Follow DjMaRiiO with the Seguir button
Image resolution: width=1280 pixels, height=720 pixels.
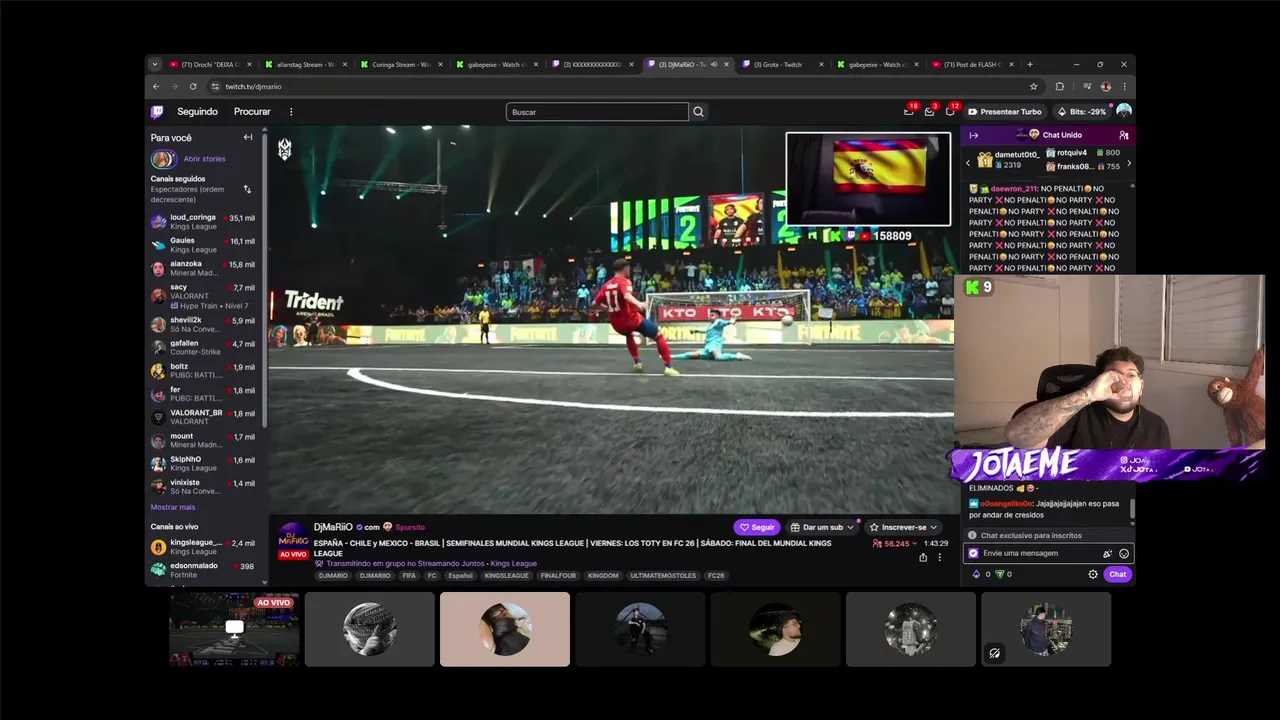click(x=757, y=527)
